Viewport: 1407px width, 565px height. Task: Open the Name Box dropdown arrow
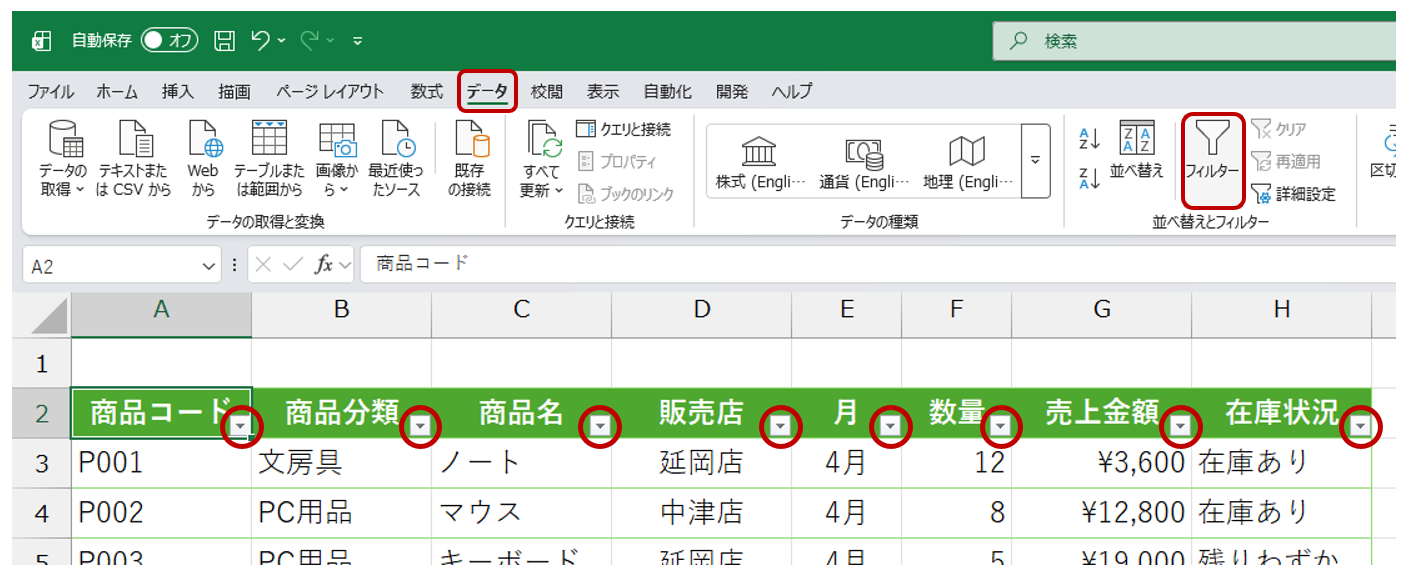[209, 266]
